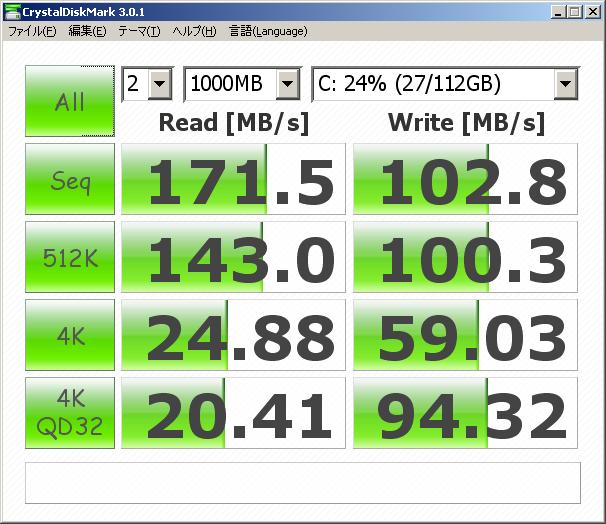This screenshot has width=606, height=524.
Task: Click the 4K QD32 write result 94.32
Action: coord(465,413)
